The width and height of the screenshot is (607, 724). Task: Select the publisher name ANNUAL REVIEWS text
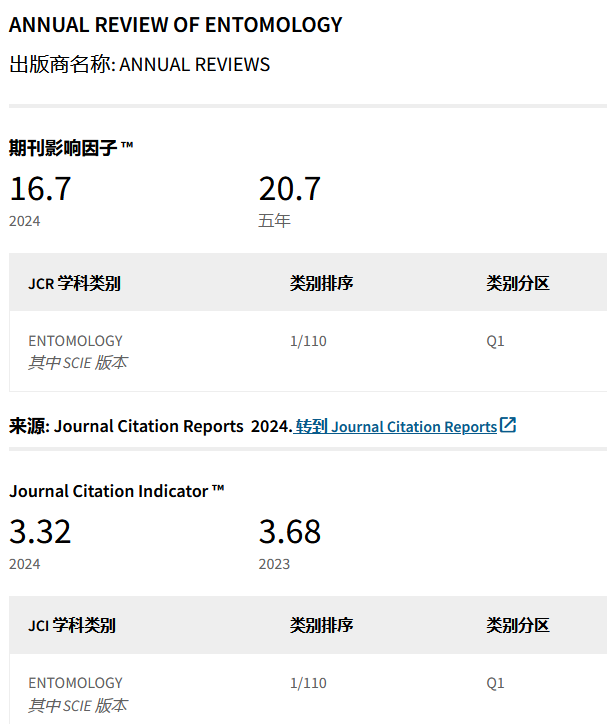(195, 65)
